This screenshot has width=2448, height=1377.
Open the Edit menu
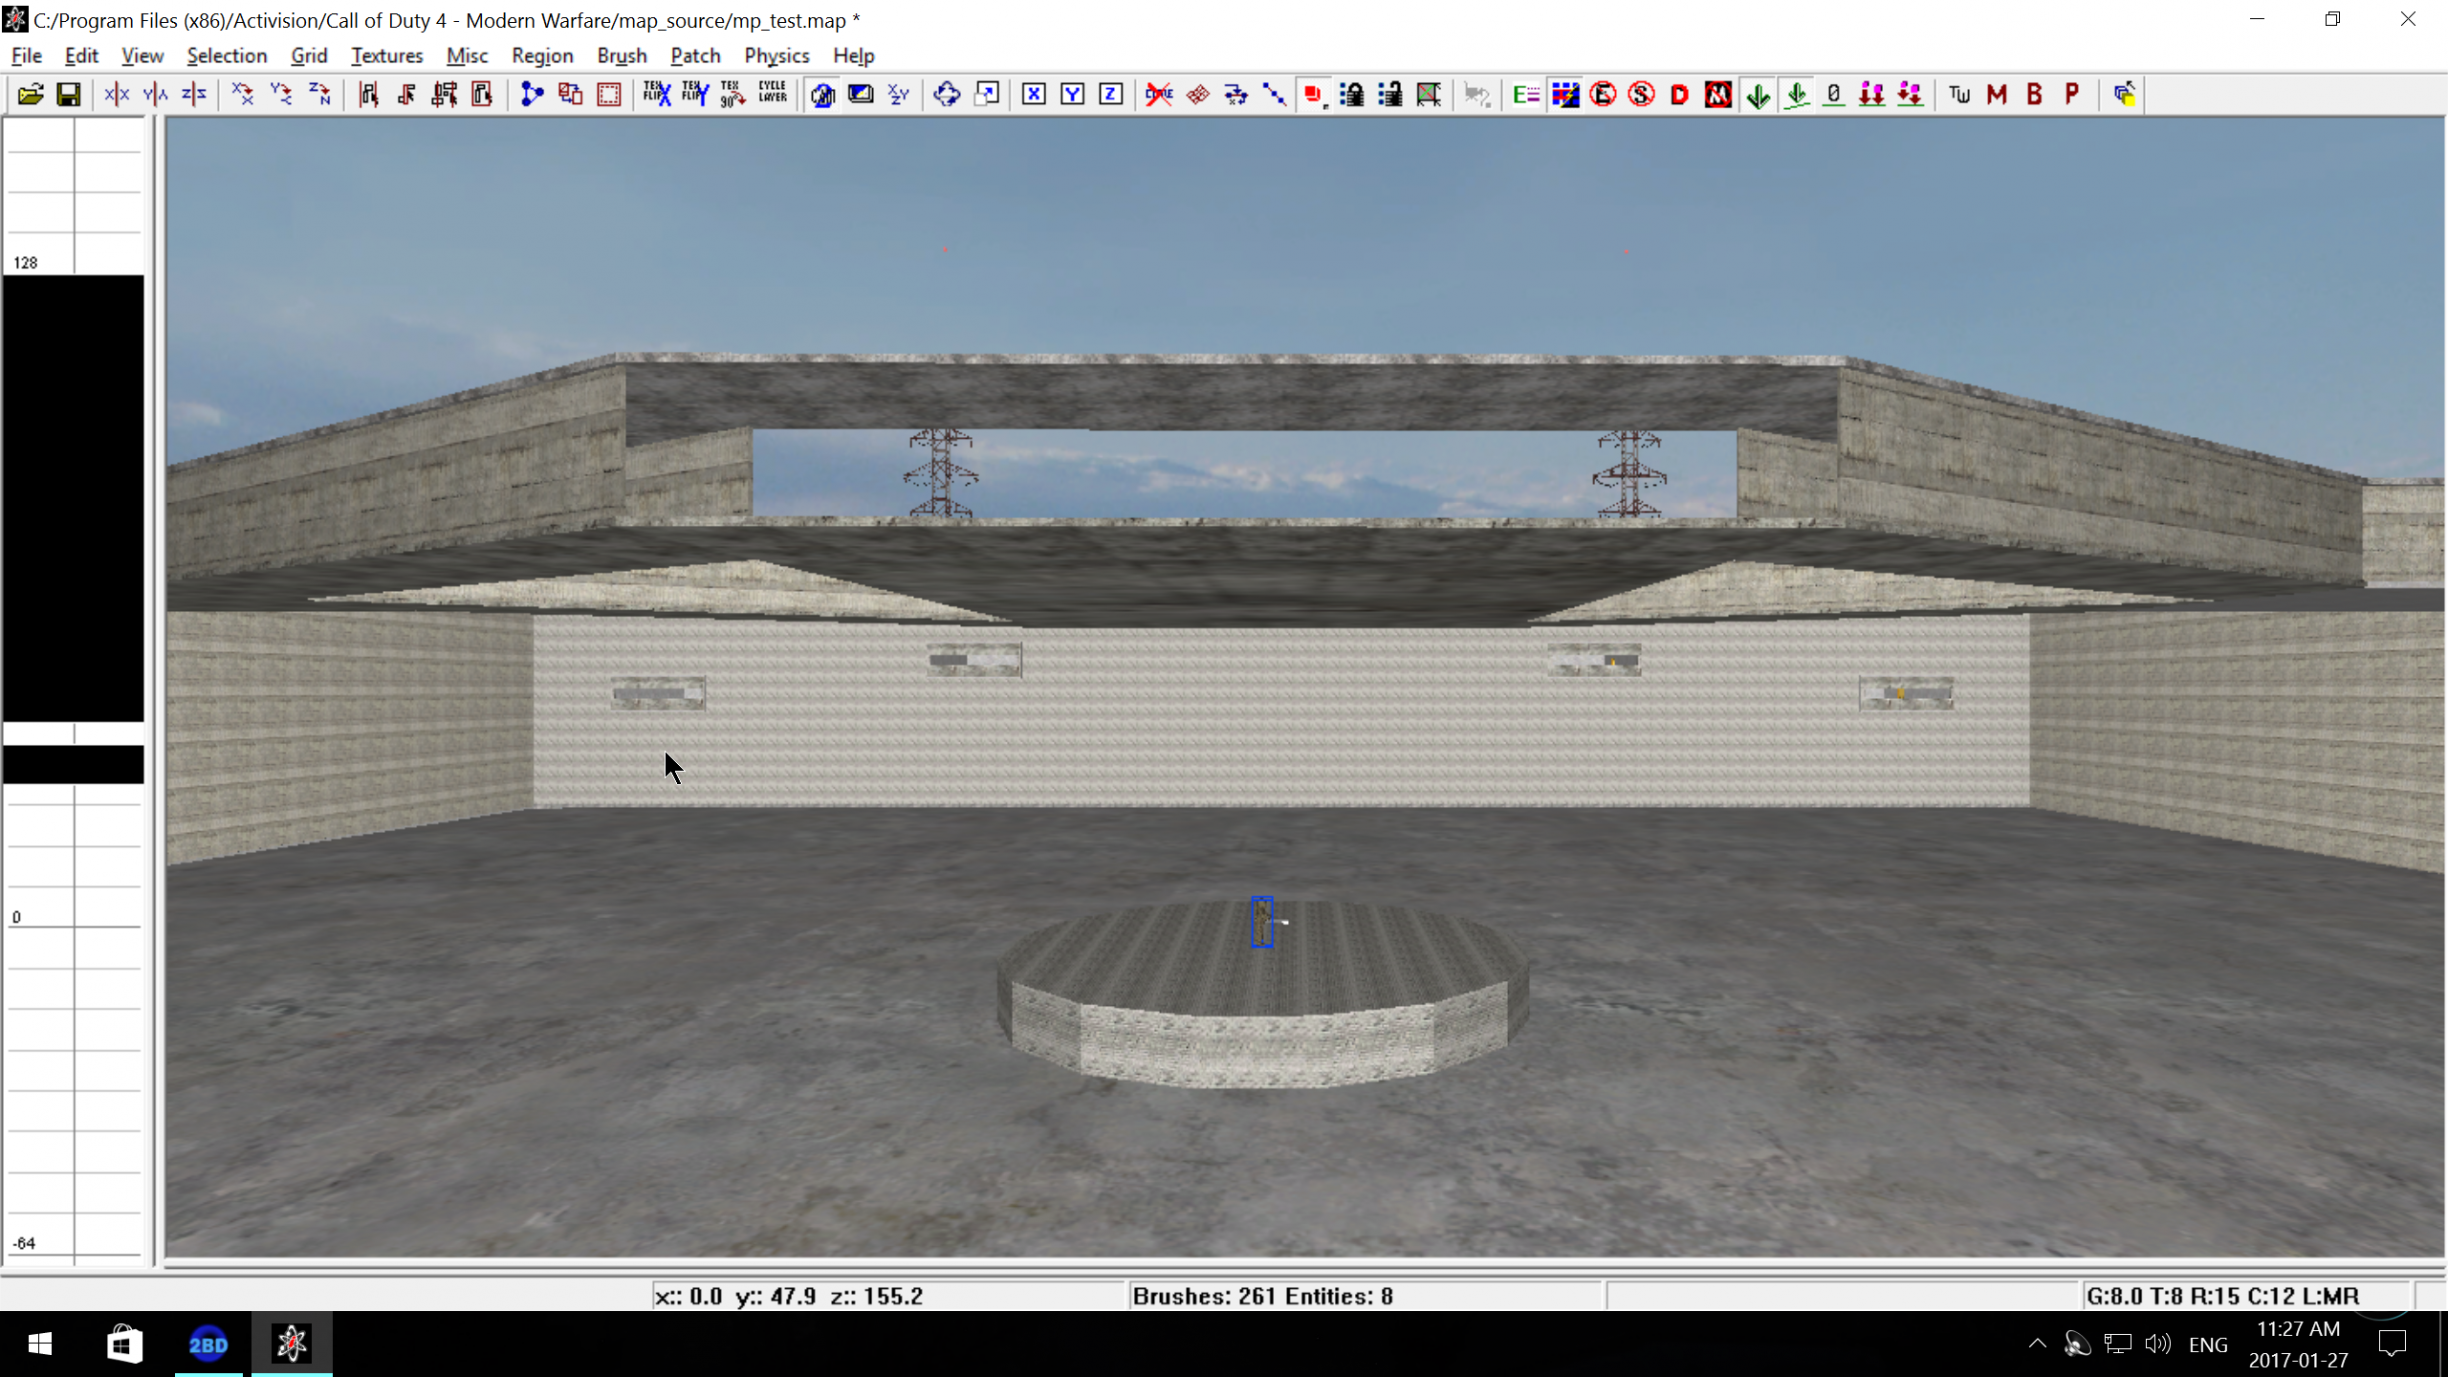click(x=81, y=55)
